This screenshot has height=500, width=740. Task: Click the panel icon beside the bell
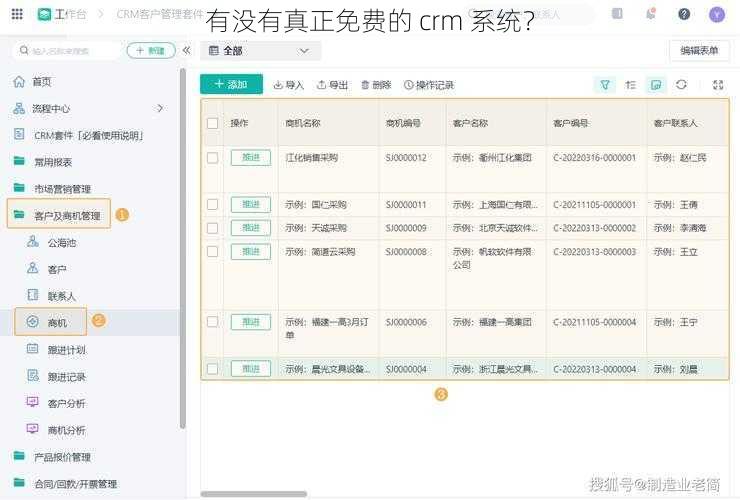[x=617, y=14]
